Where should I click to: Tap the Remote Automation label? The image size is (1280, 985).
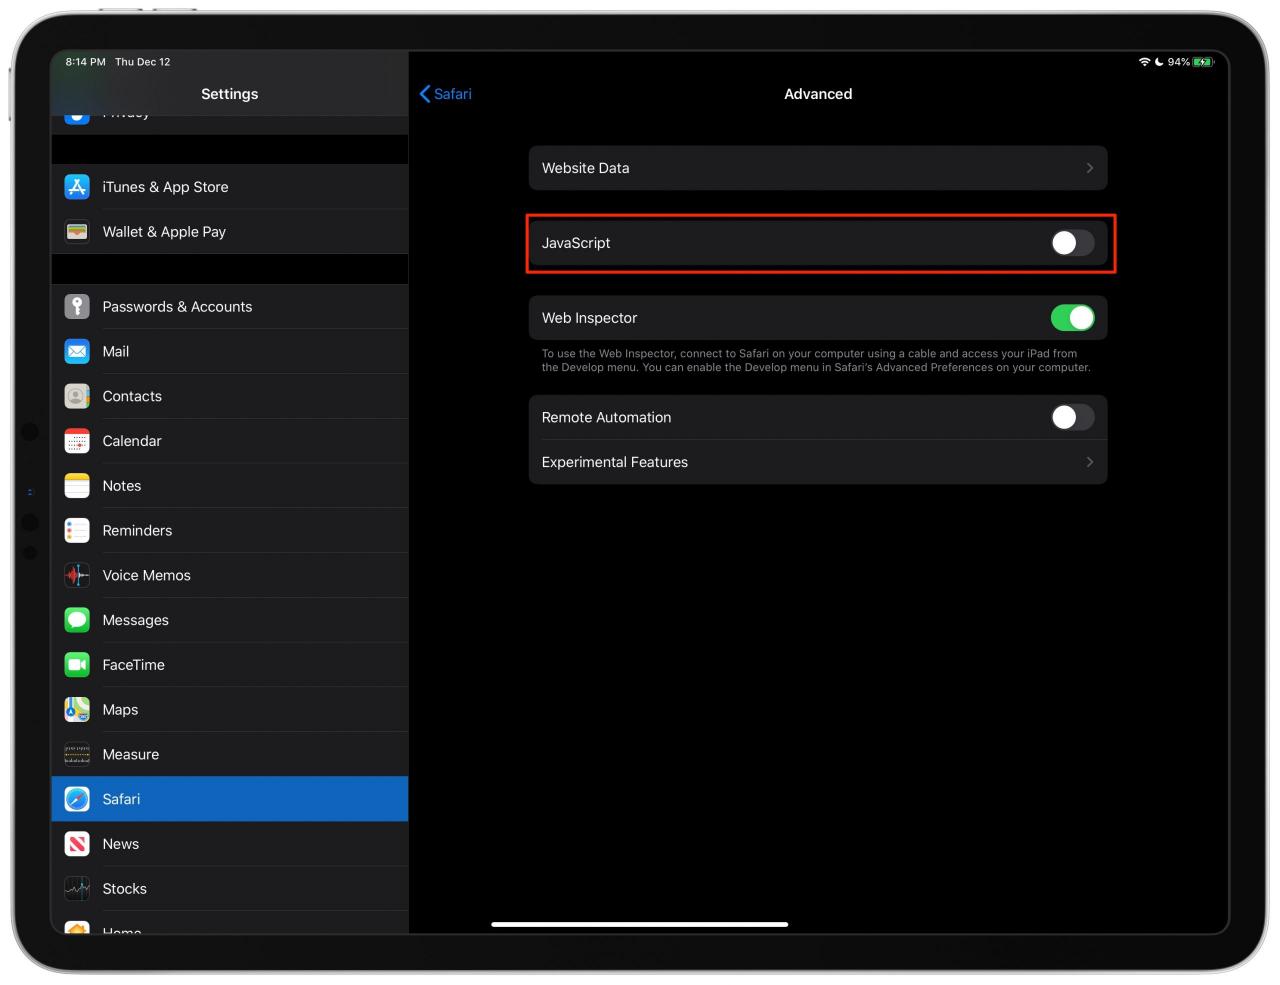pos(607,417)
